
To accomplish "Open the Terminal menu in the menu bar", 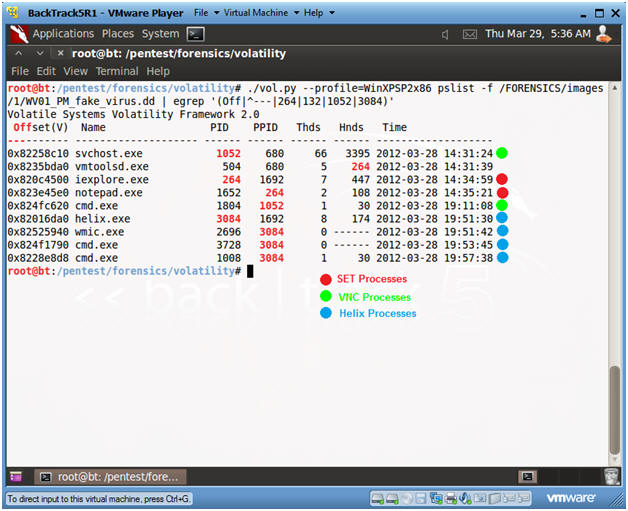I will coord(117,72).
